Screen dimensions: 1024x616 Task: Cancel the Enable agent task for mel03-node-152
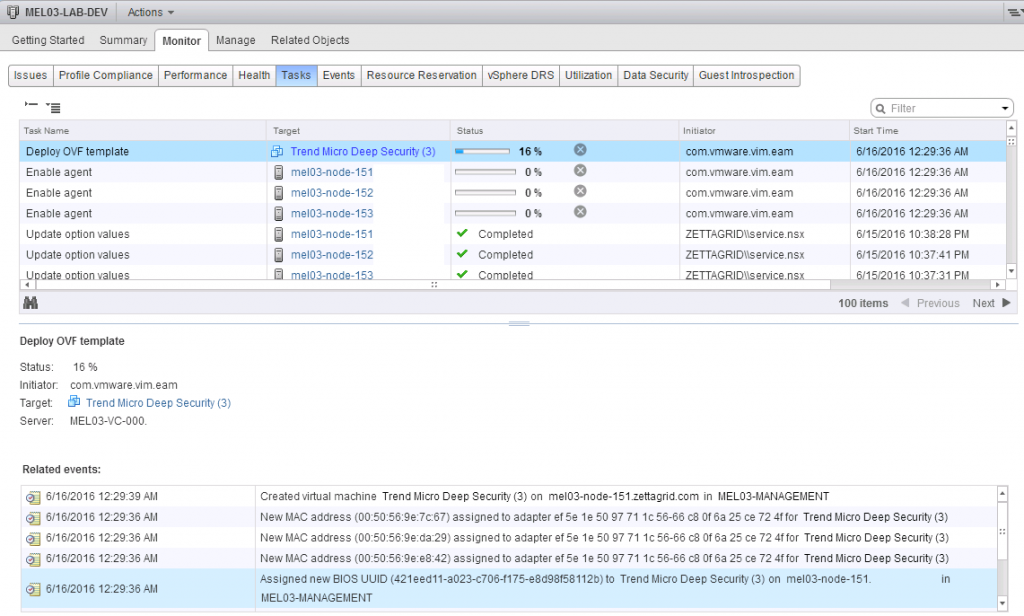580,191
